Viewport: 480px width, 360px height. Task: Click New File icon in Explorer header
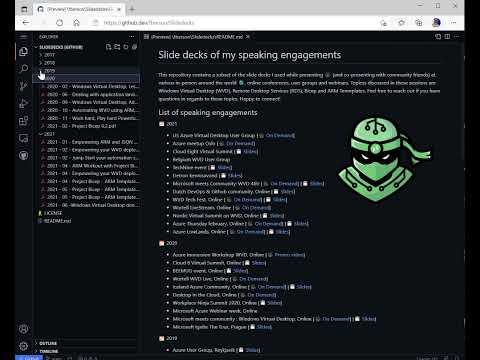point(108,47)
